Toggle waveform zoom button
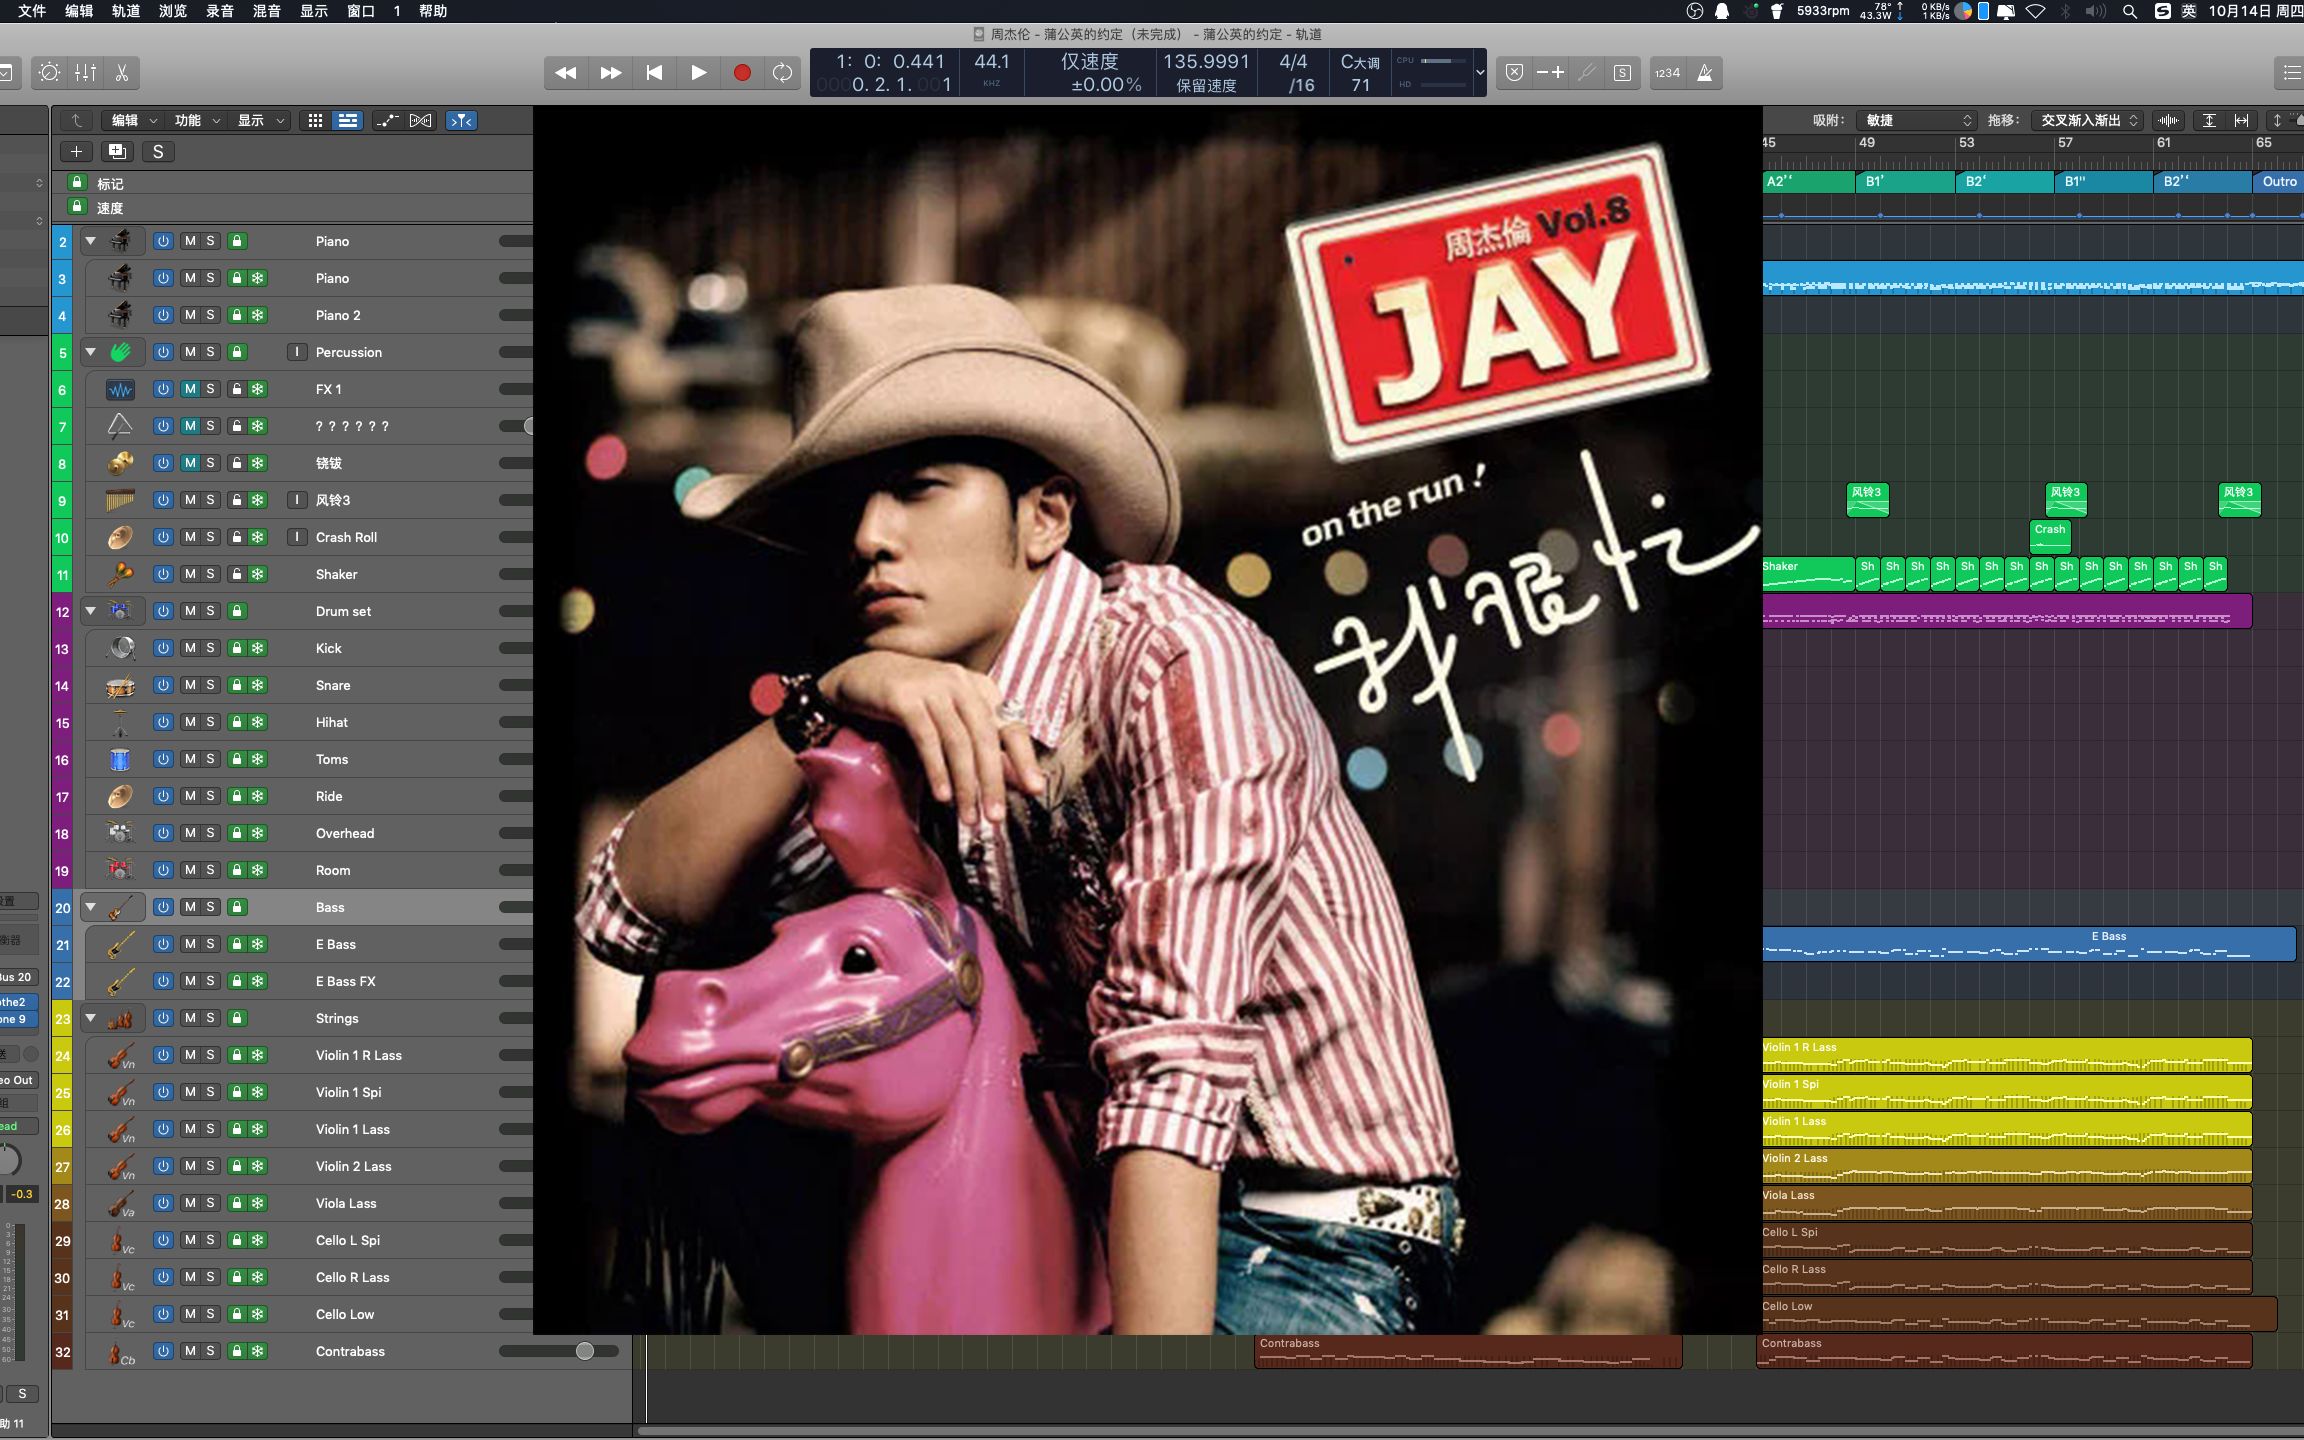Screen dimensions: 2304x1440 click(x=2169, y=120)
